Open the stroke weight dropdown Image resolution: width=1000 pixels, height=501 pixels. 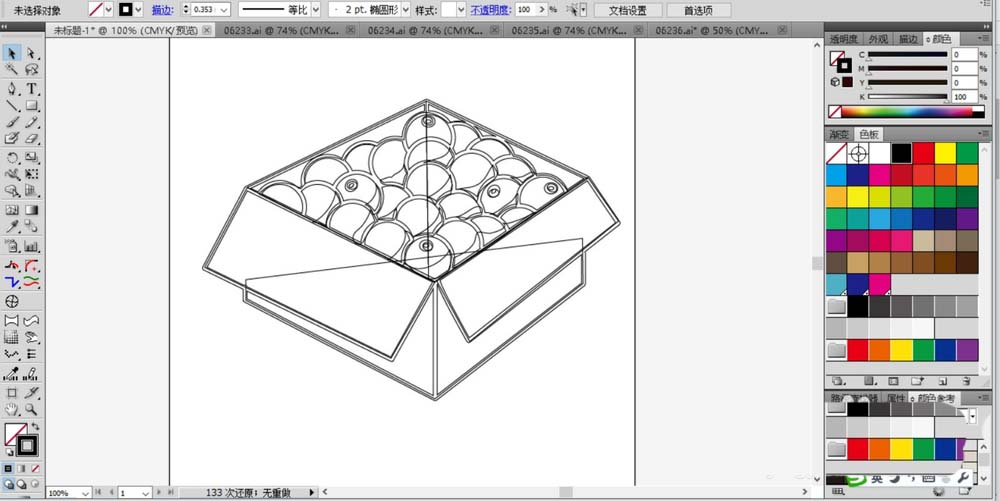tap(223, 10)
